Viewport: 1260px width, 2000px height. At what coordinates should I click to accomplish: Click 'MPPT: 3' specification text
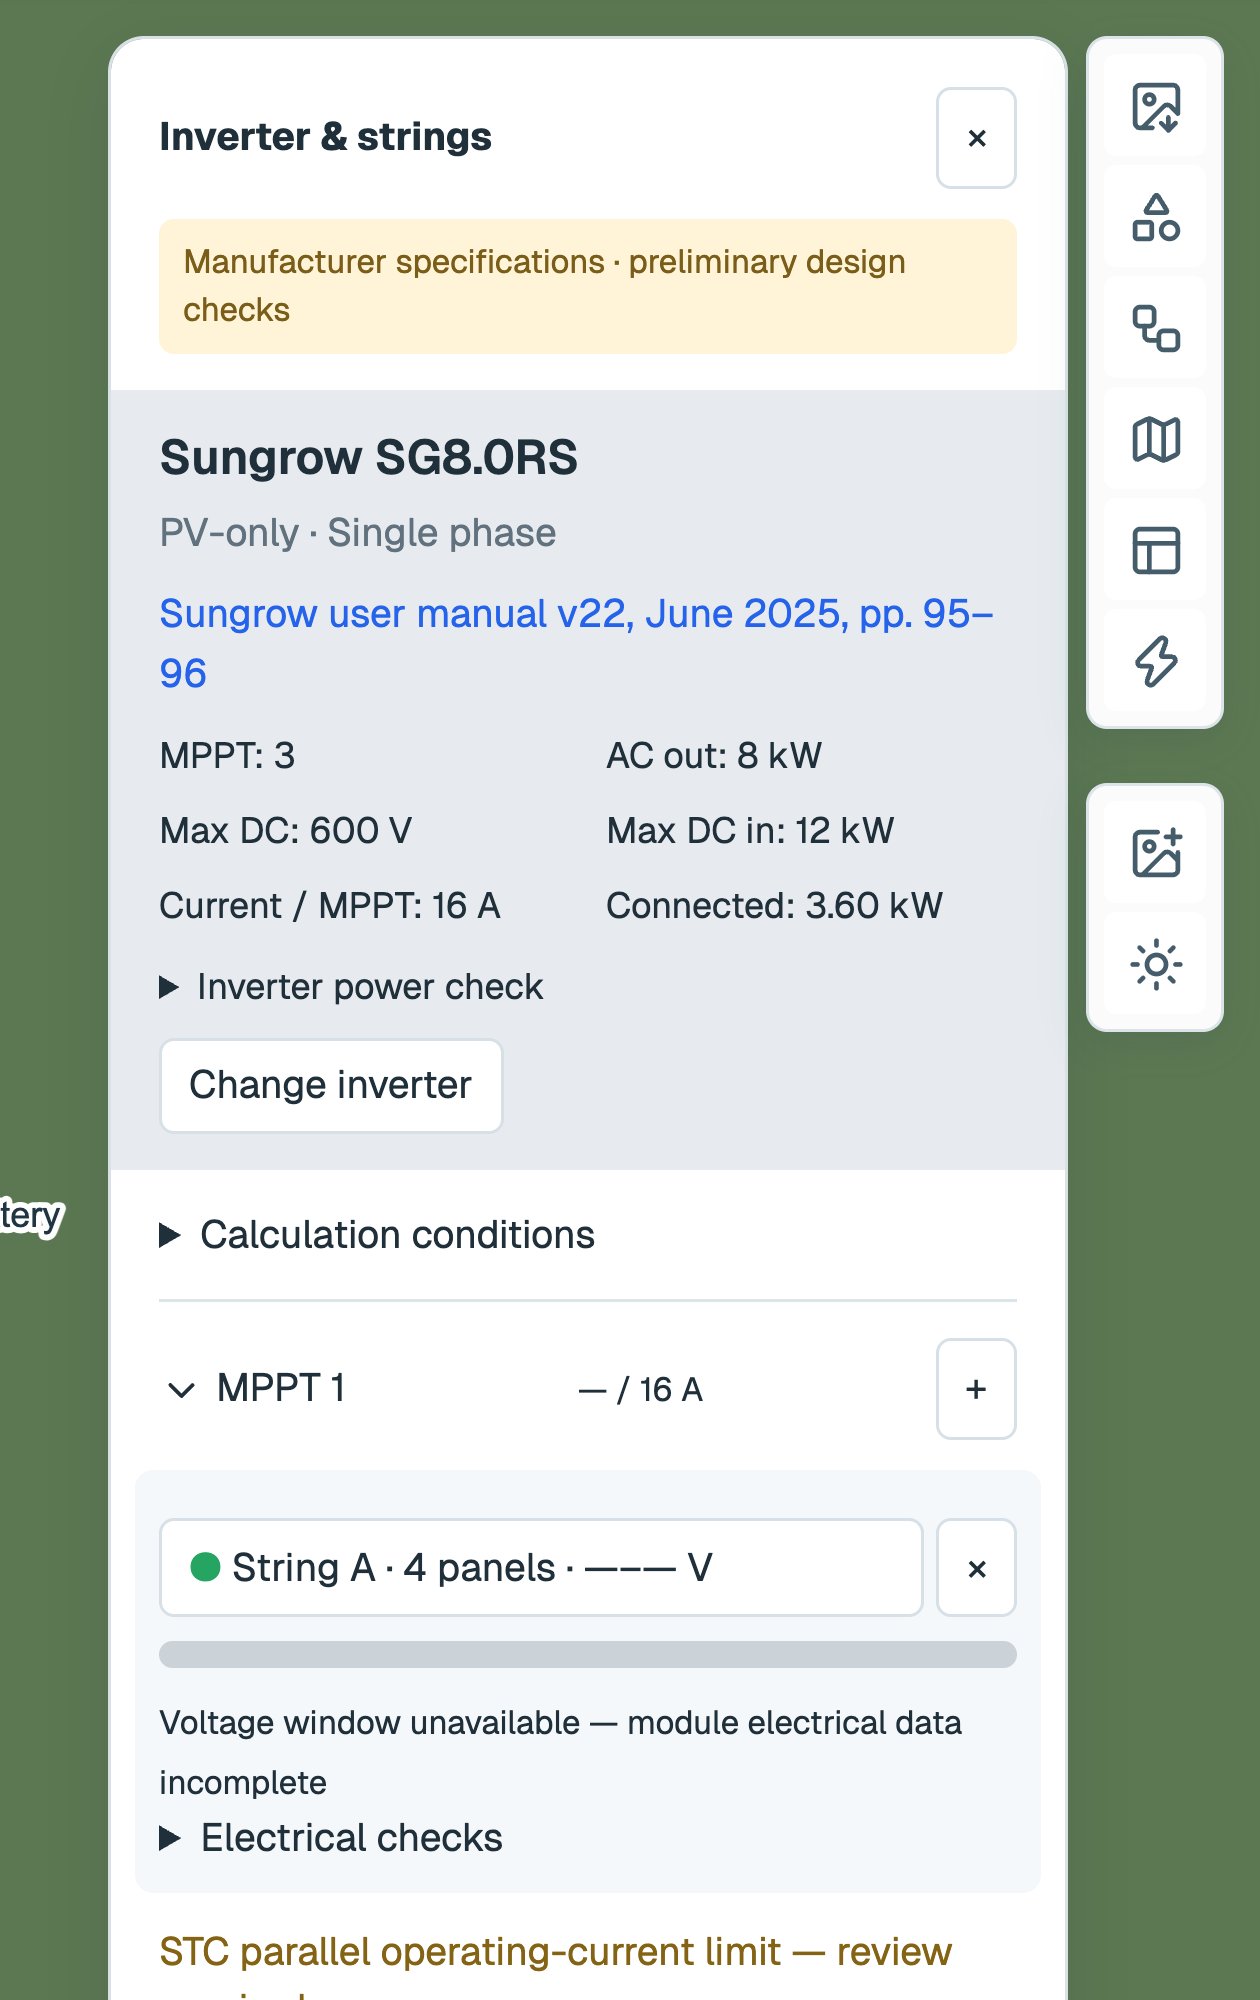[227, 755]
